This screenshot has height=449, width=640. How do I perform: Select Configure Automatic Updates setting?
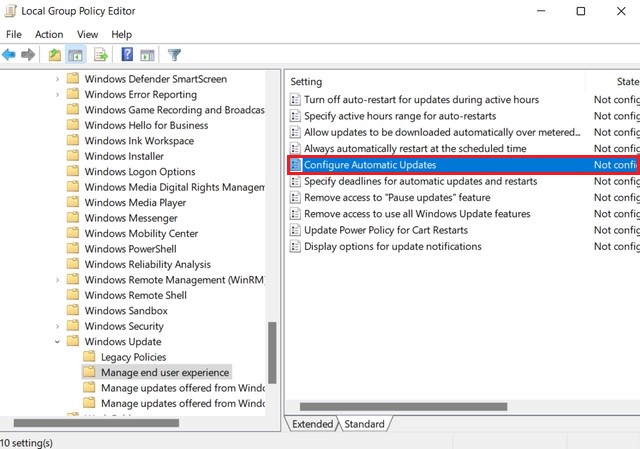point(464,165)
